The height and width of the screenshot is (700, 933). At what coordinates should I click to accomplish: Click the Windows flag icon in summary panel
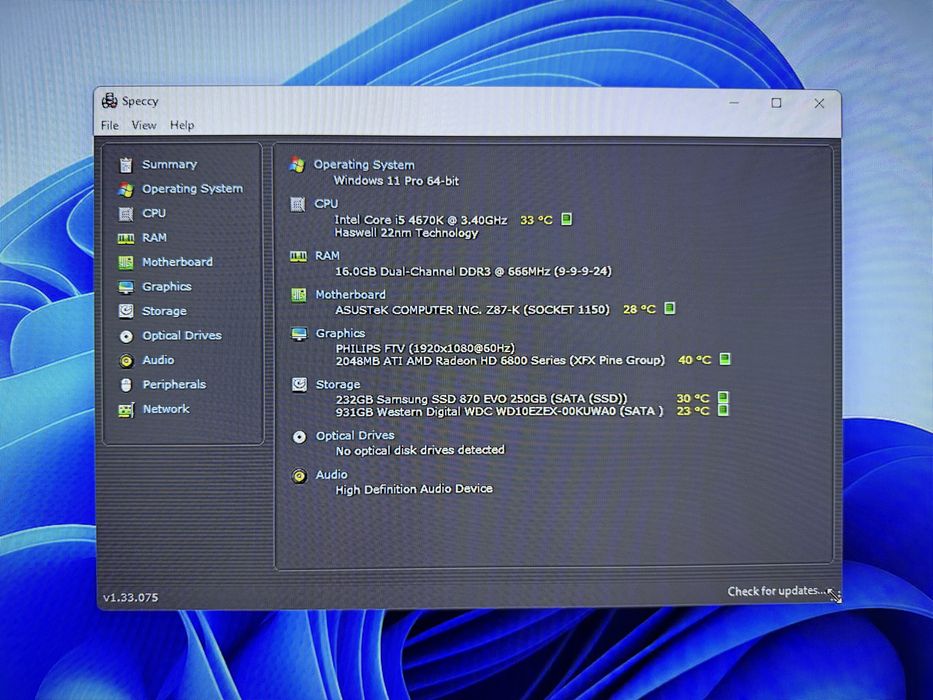click(x=297, y=165)
